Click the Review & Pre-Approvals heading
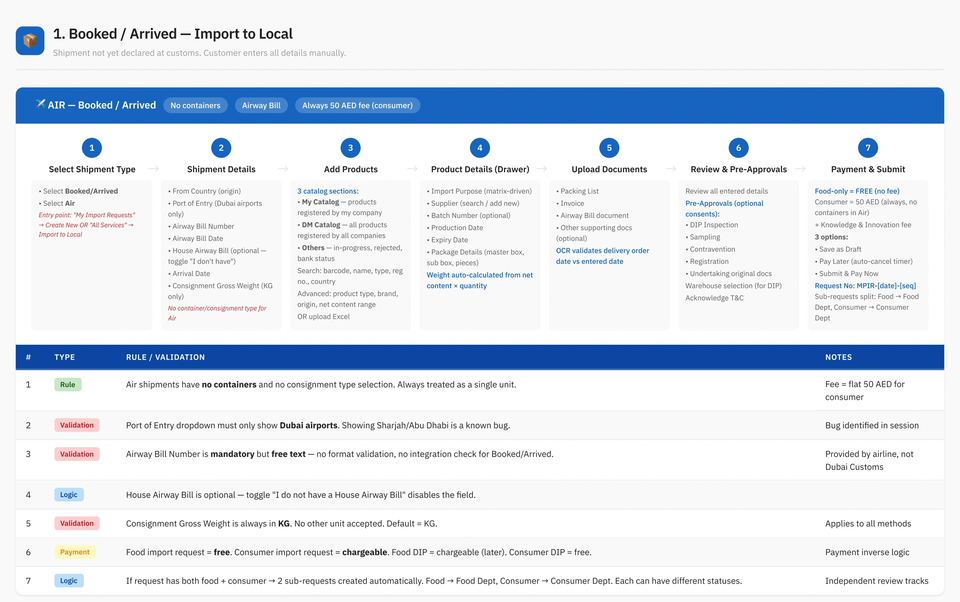 [738, 169]
